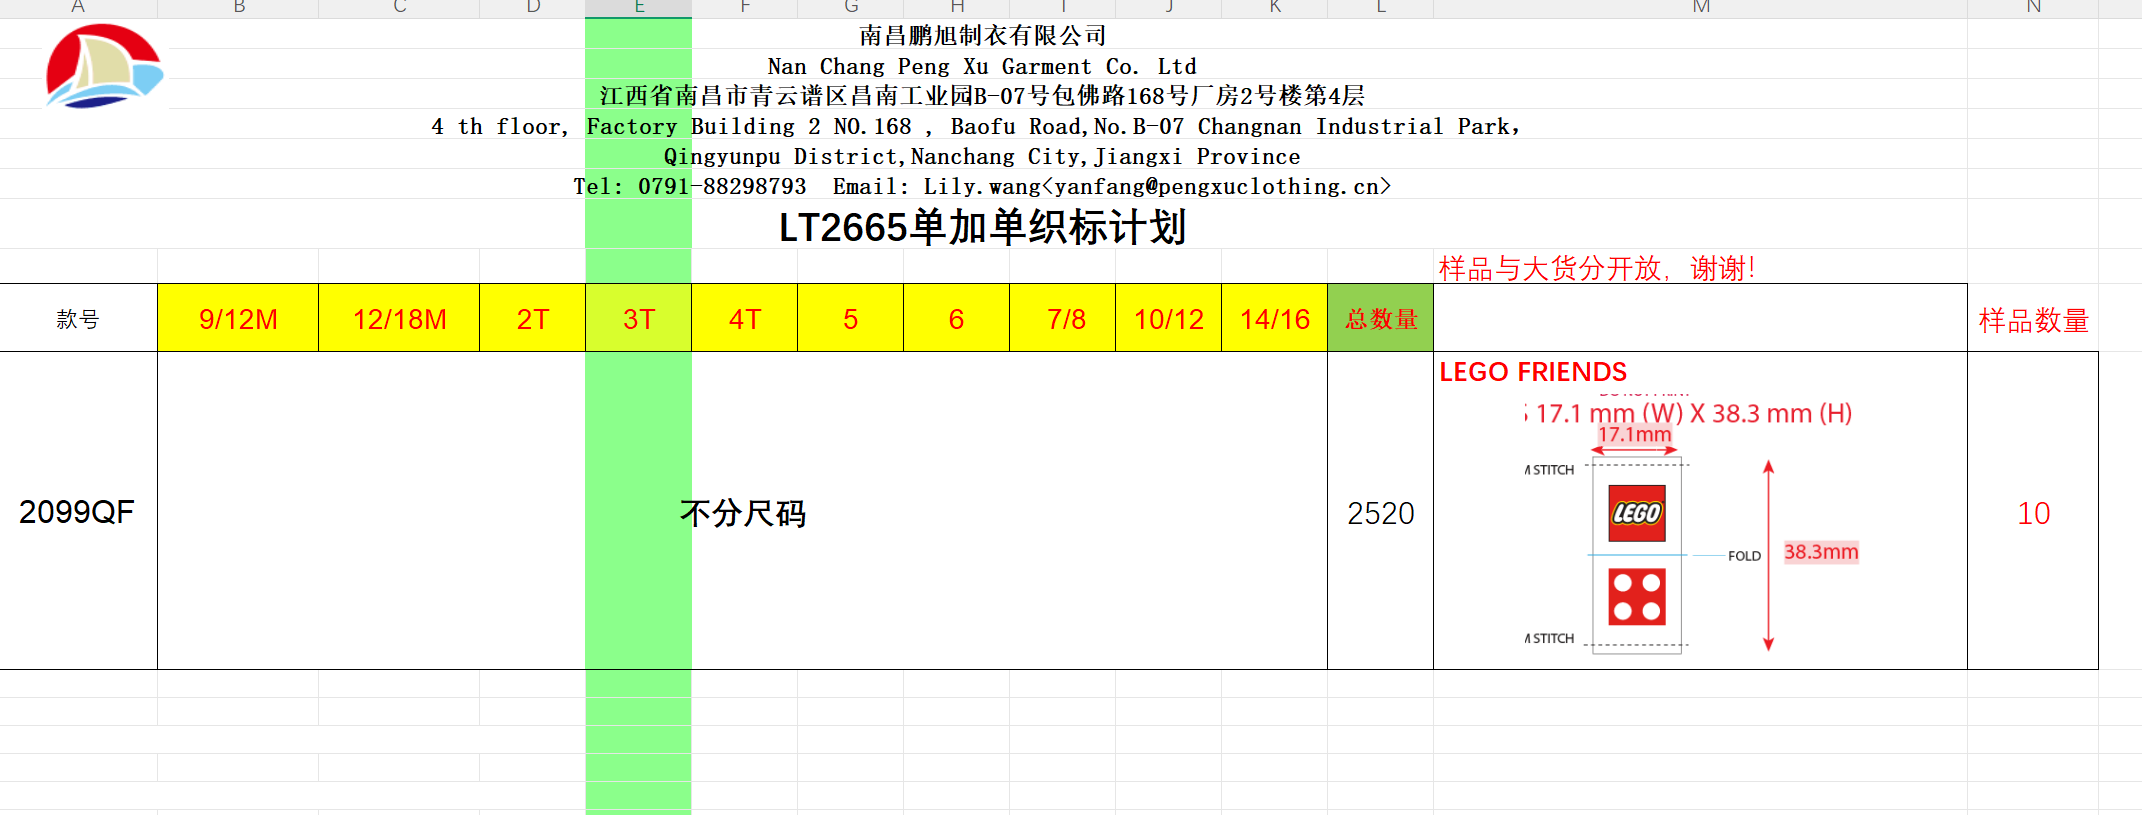Select the highlighted column E header

point(638,8)
